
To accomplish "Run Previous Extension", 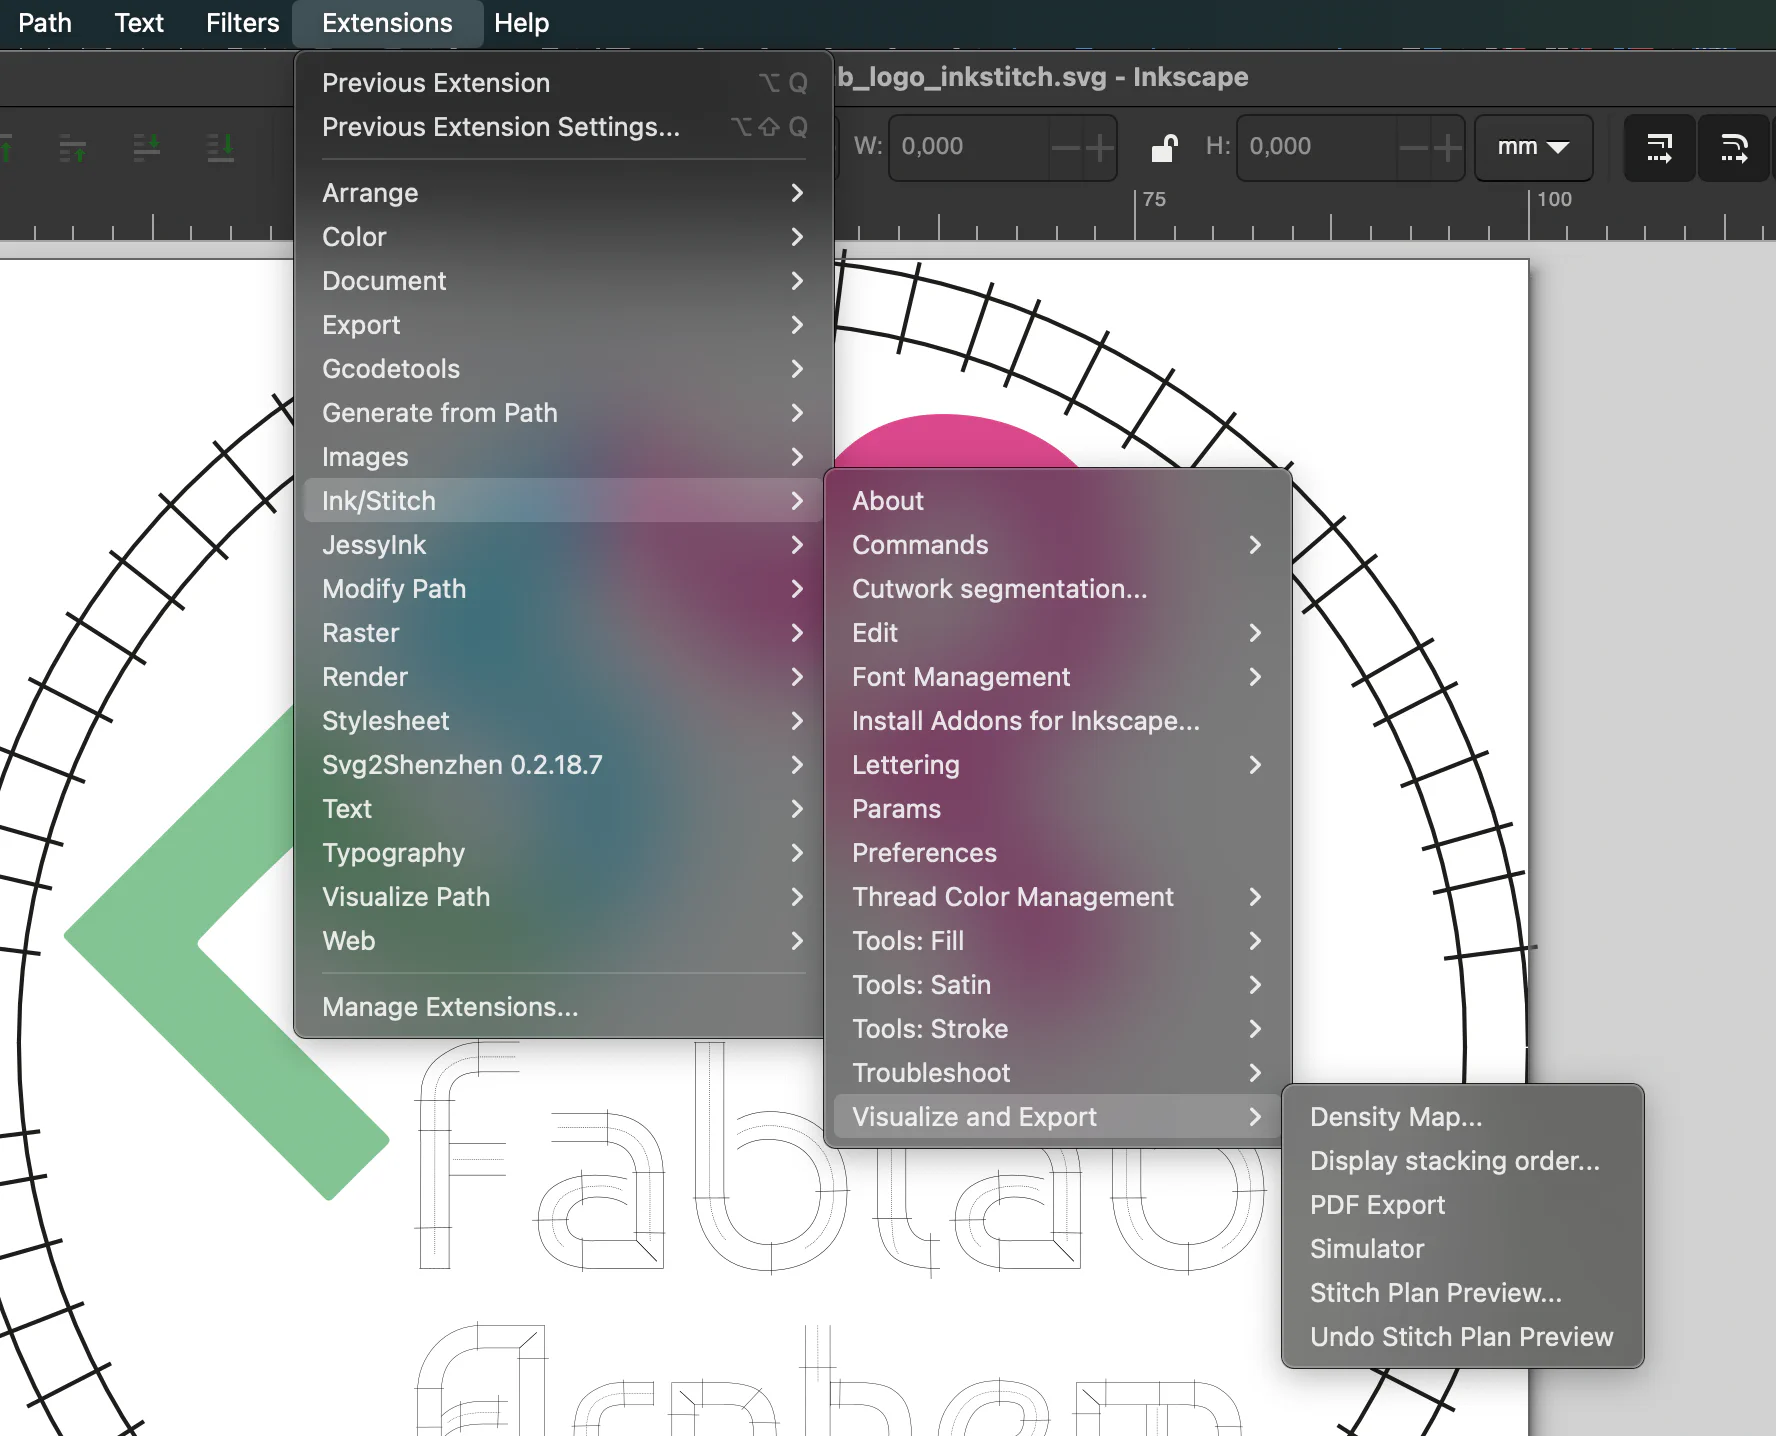I will click(x=564, y=83).
